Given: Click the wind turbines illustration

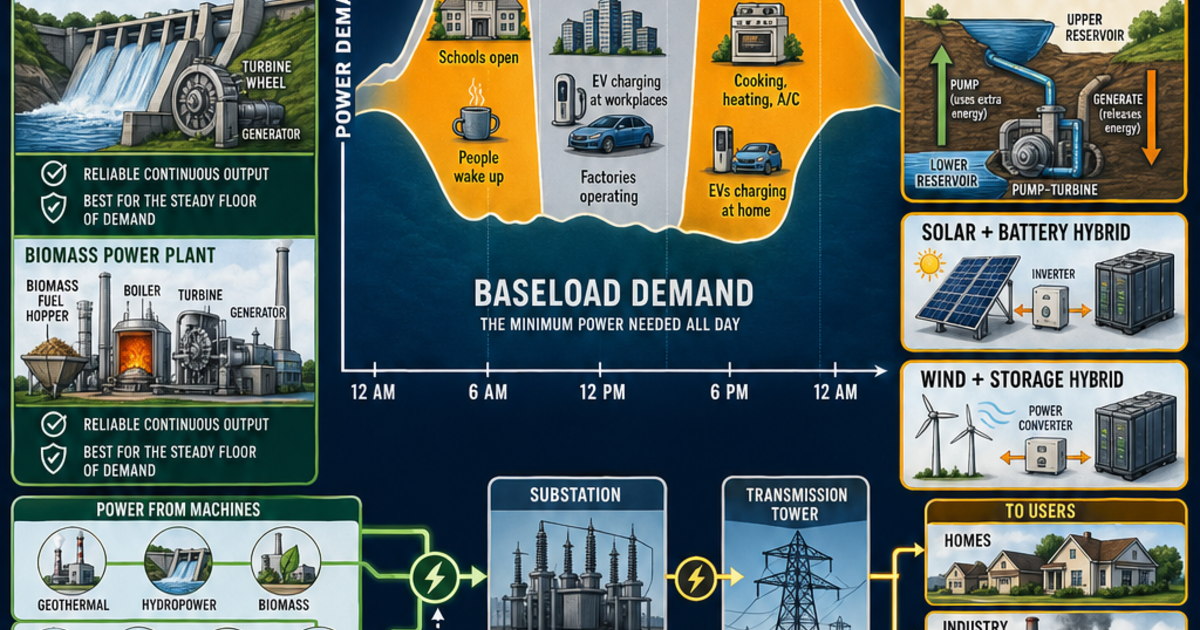Looking at the screenshot, I should [x=952, y=434].
